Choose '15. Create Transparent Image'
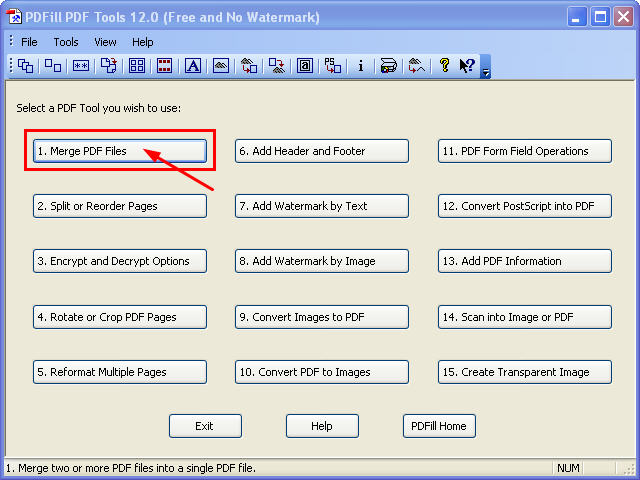 (x=525, y=372)
